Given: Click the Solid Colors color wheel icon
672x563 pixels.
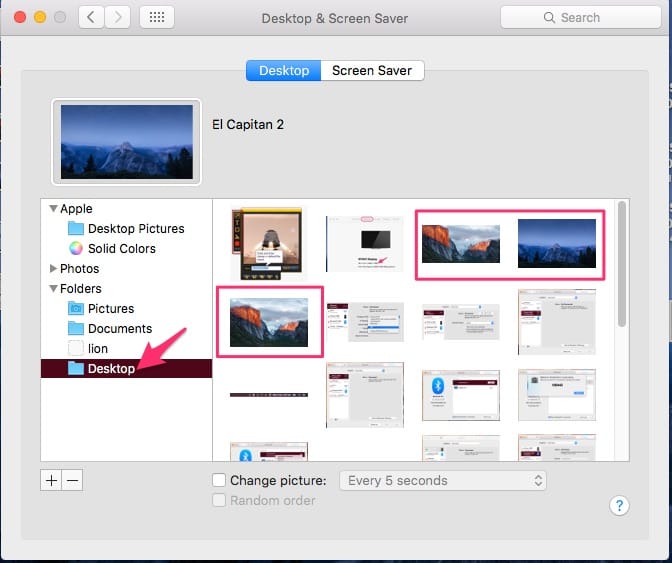Looking at the screenshot, I should click(x=76, y=248).
